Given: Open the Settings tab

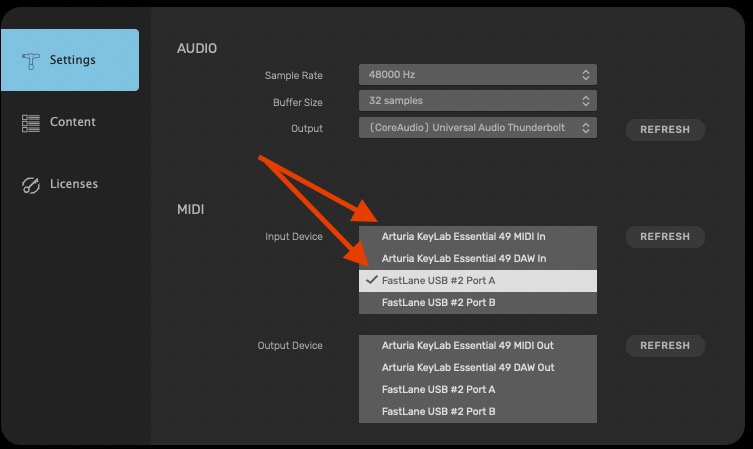Looking at the screenshot, I should point(70,60).
